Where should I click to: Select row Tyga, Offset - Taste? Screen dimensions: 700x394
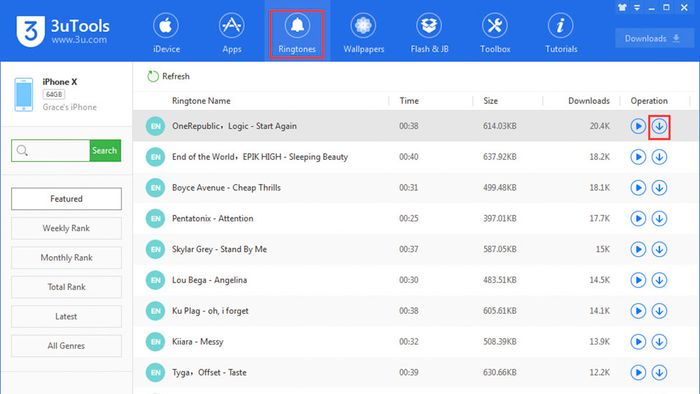pos(415,373)
